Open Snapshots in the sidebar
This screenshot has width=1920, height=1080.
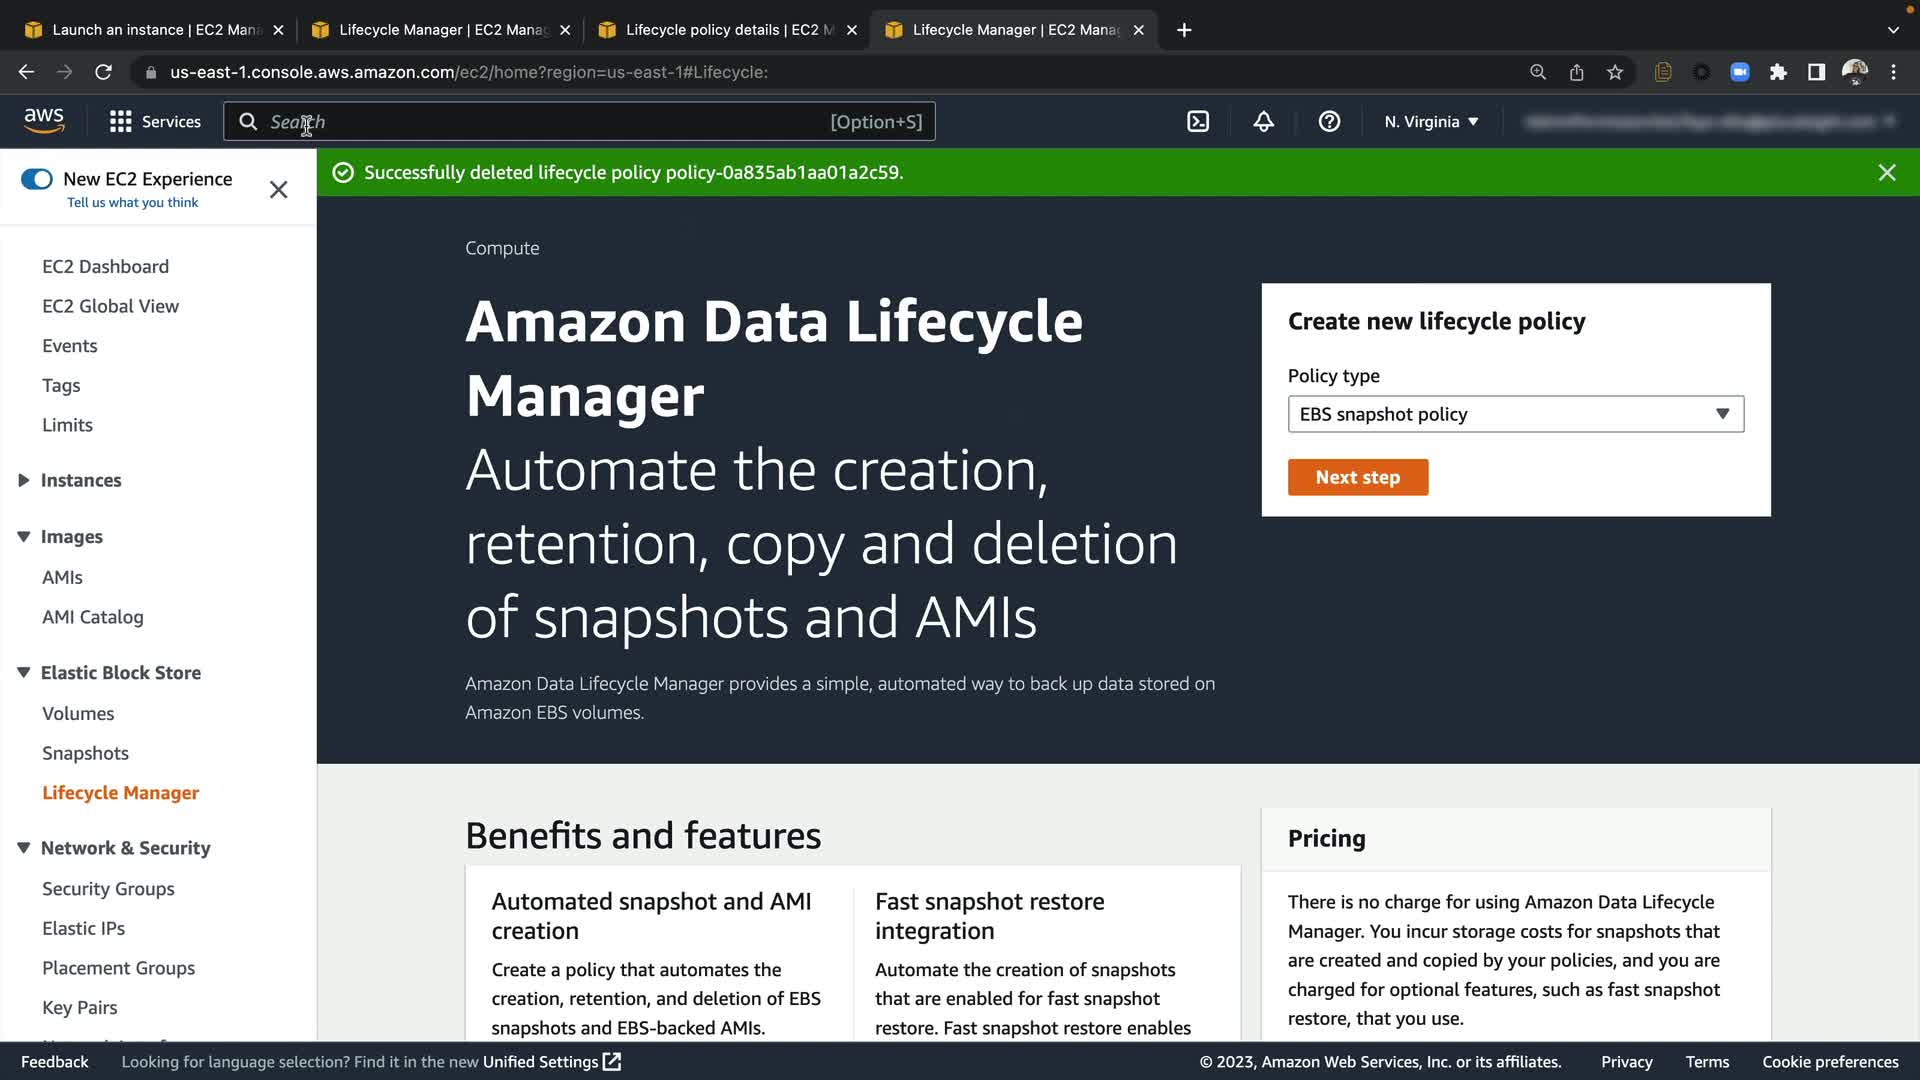point(85,753)
